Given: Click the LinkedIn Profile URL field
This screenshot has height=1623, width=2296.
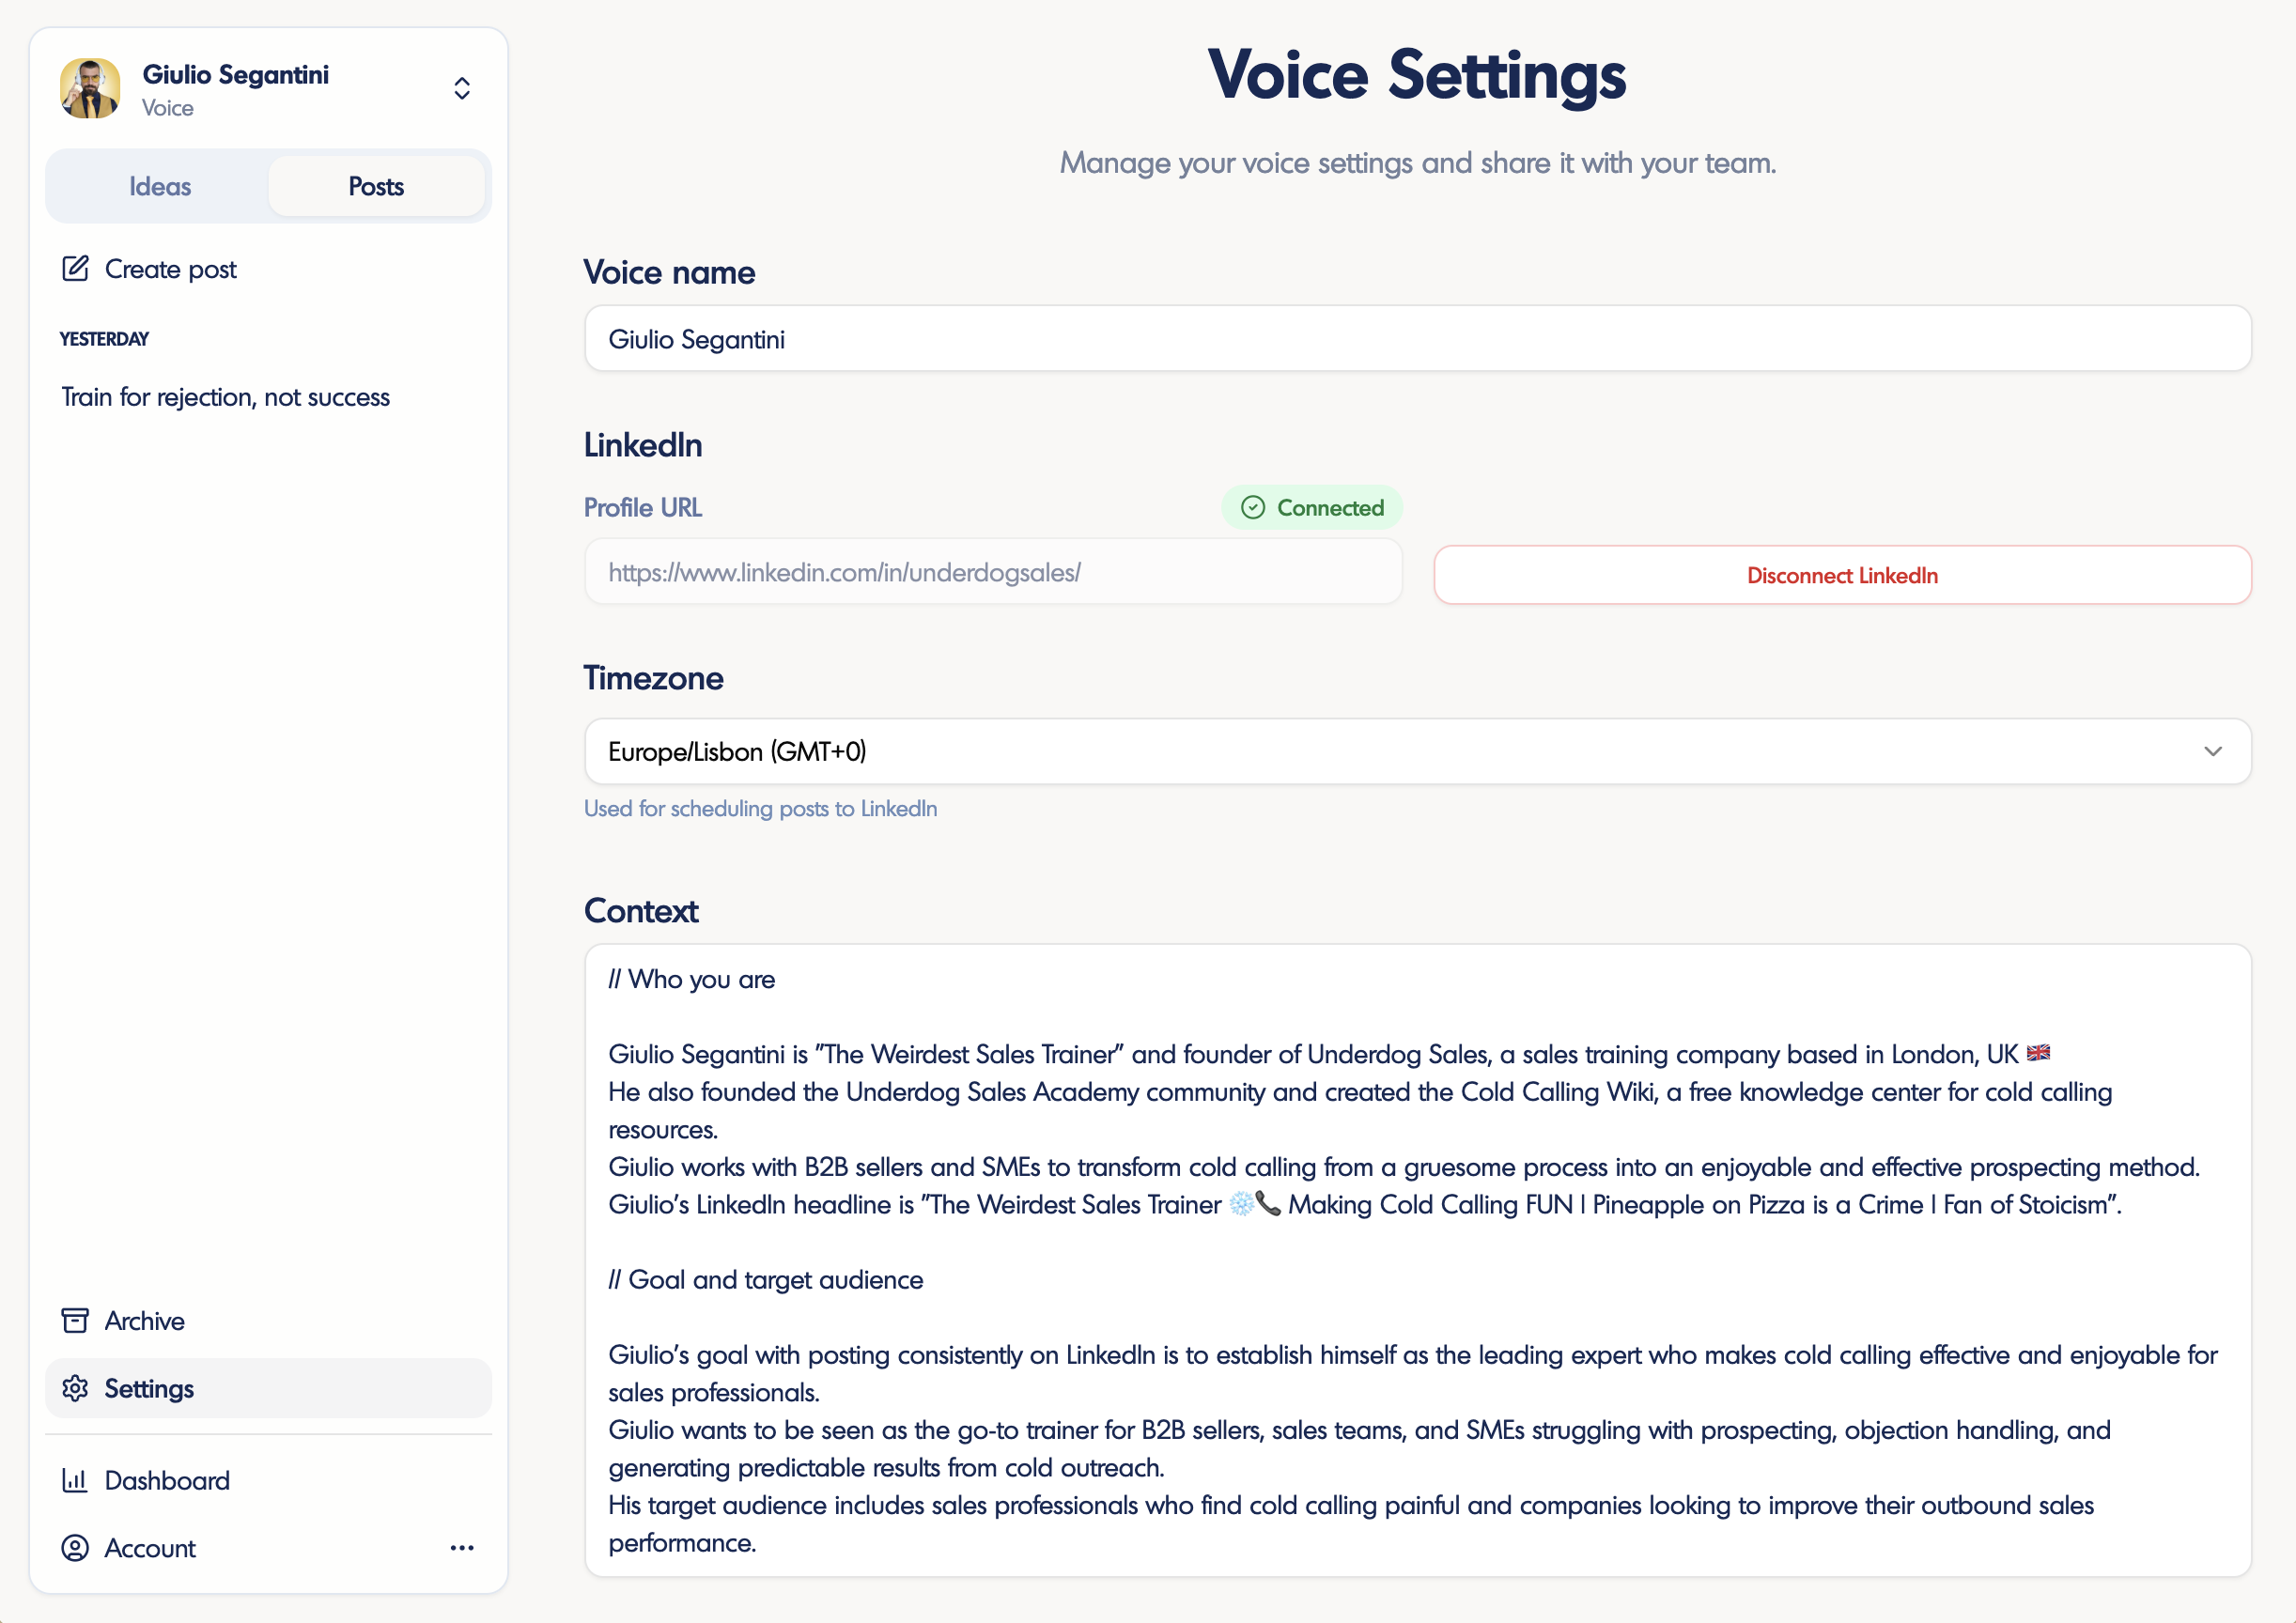Looking at the screenshot, I should tap(993, 572).
